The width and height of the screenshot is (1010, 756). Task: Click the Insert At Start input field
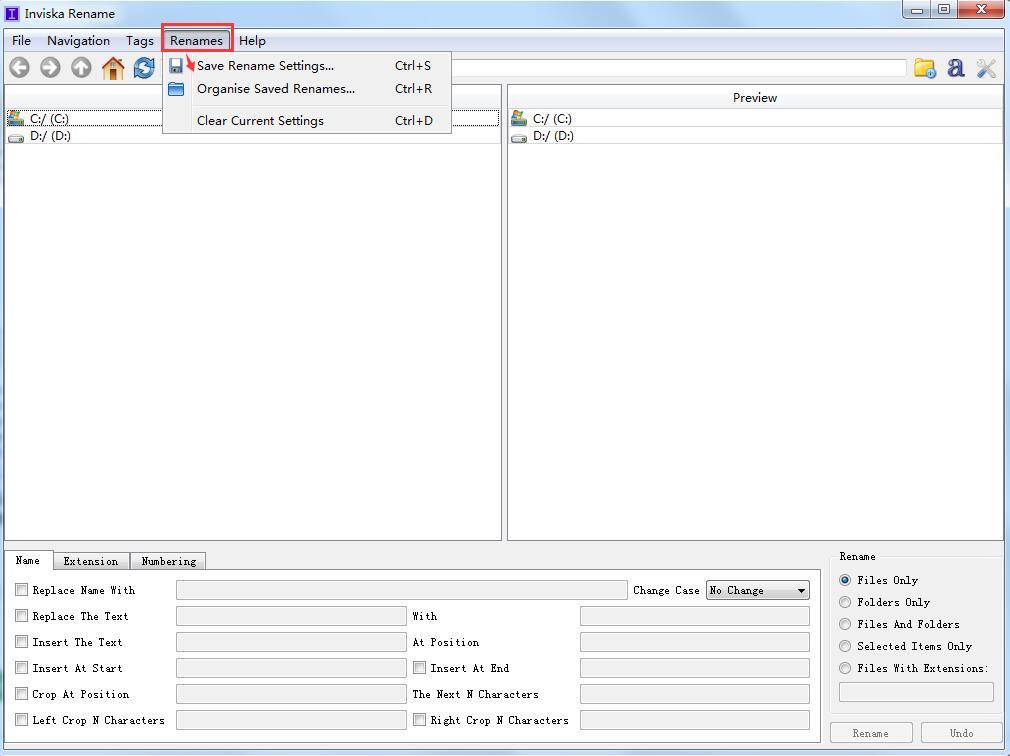(x=291, y=668)
